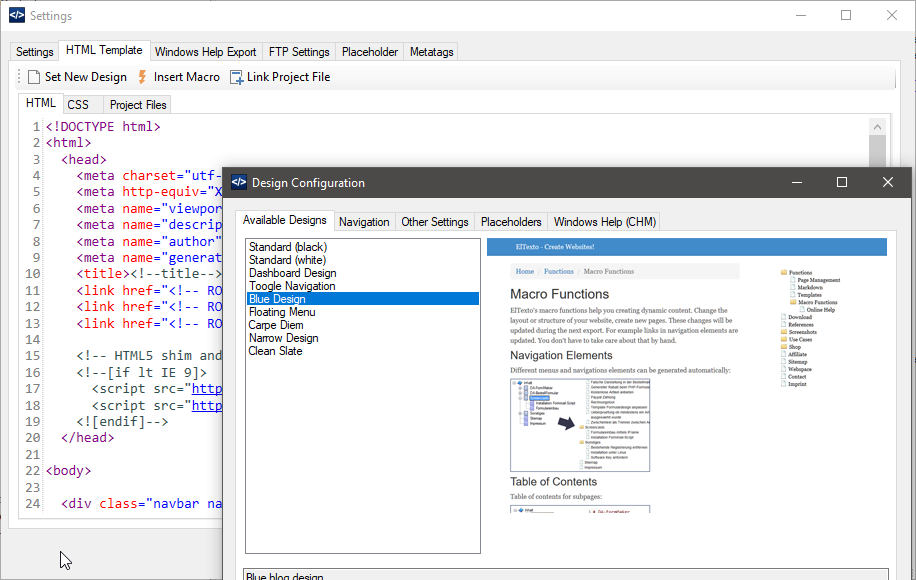
Task: Pick the Toogle Navigation design
Action: tap(363, 286)
